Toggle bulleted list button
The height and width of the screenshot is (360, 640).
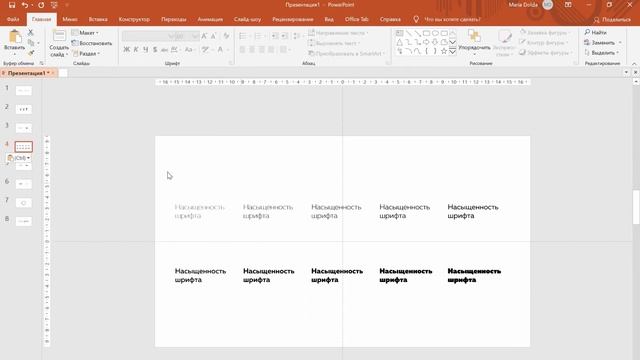pos(243,36)
